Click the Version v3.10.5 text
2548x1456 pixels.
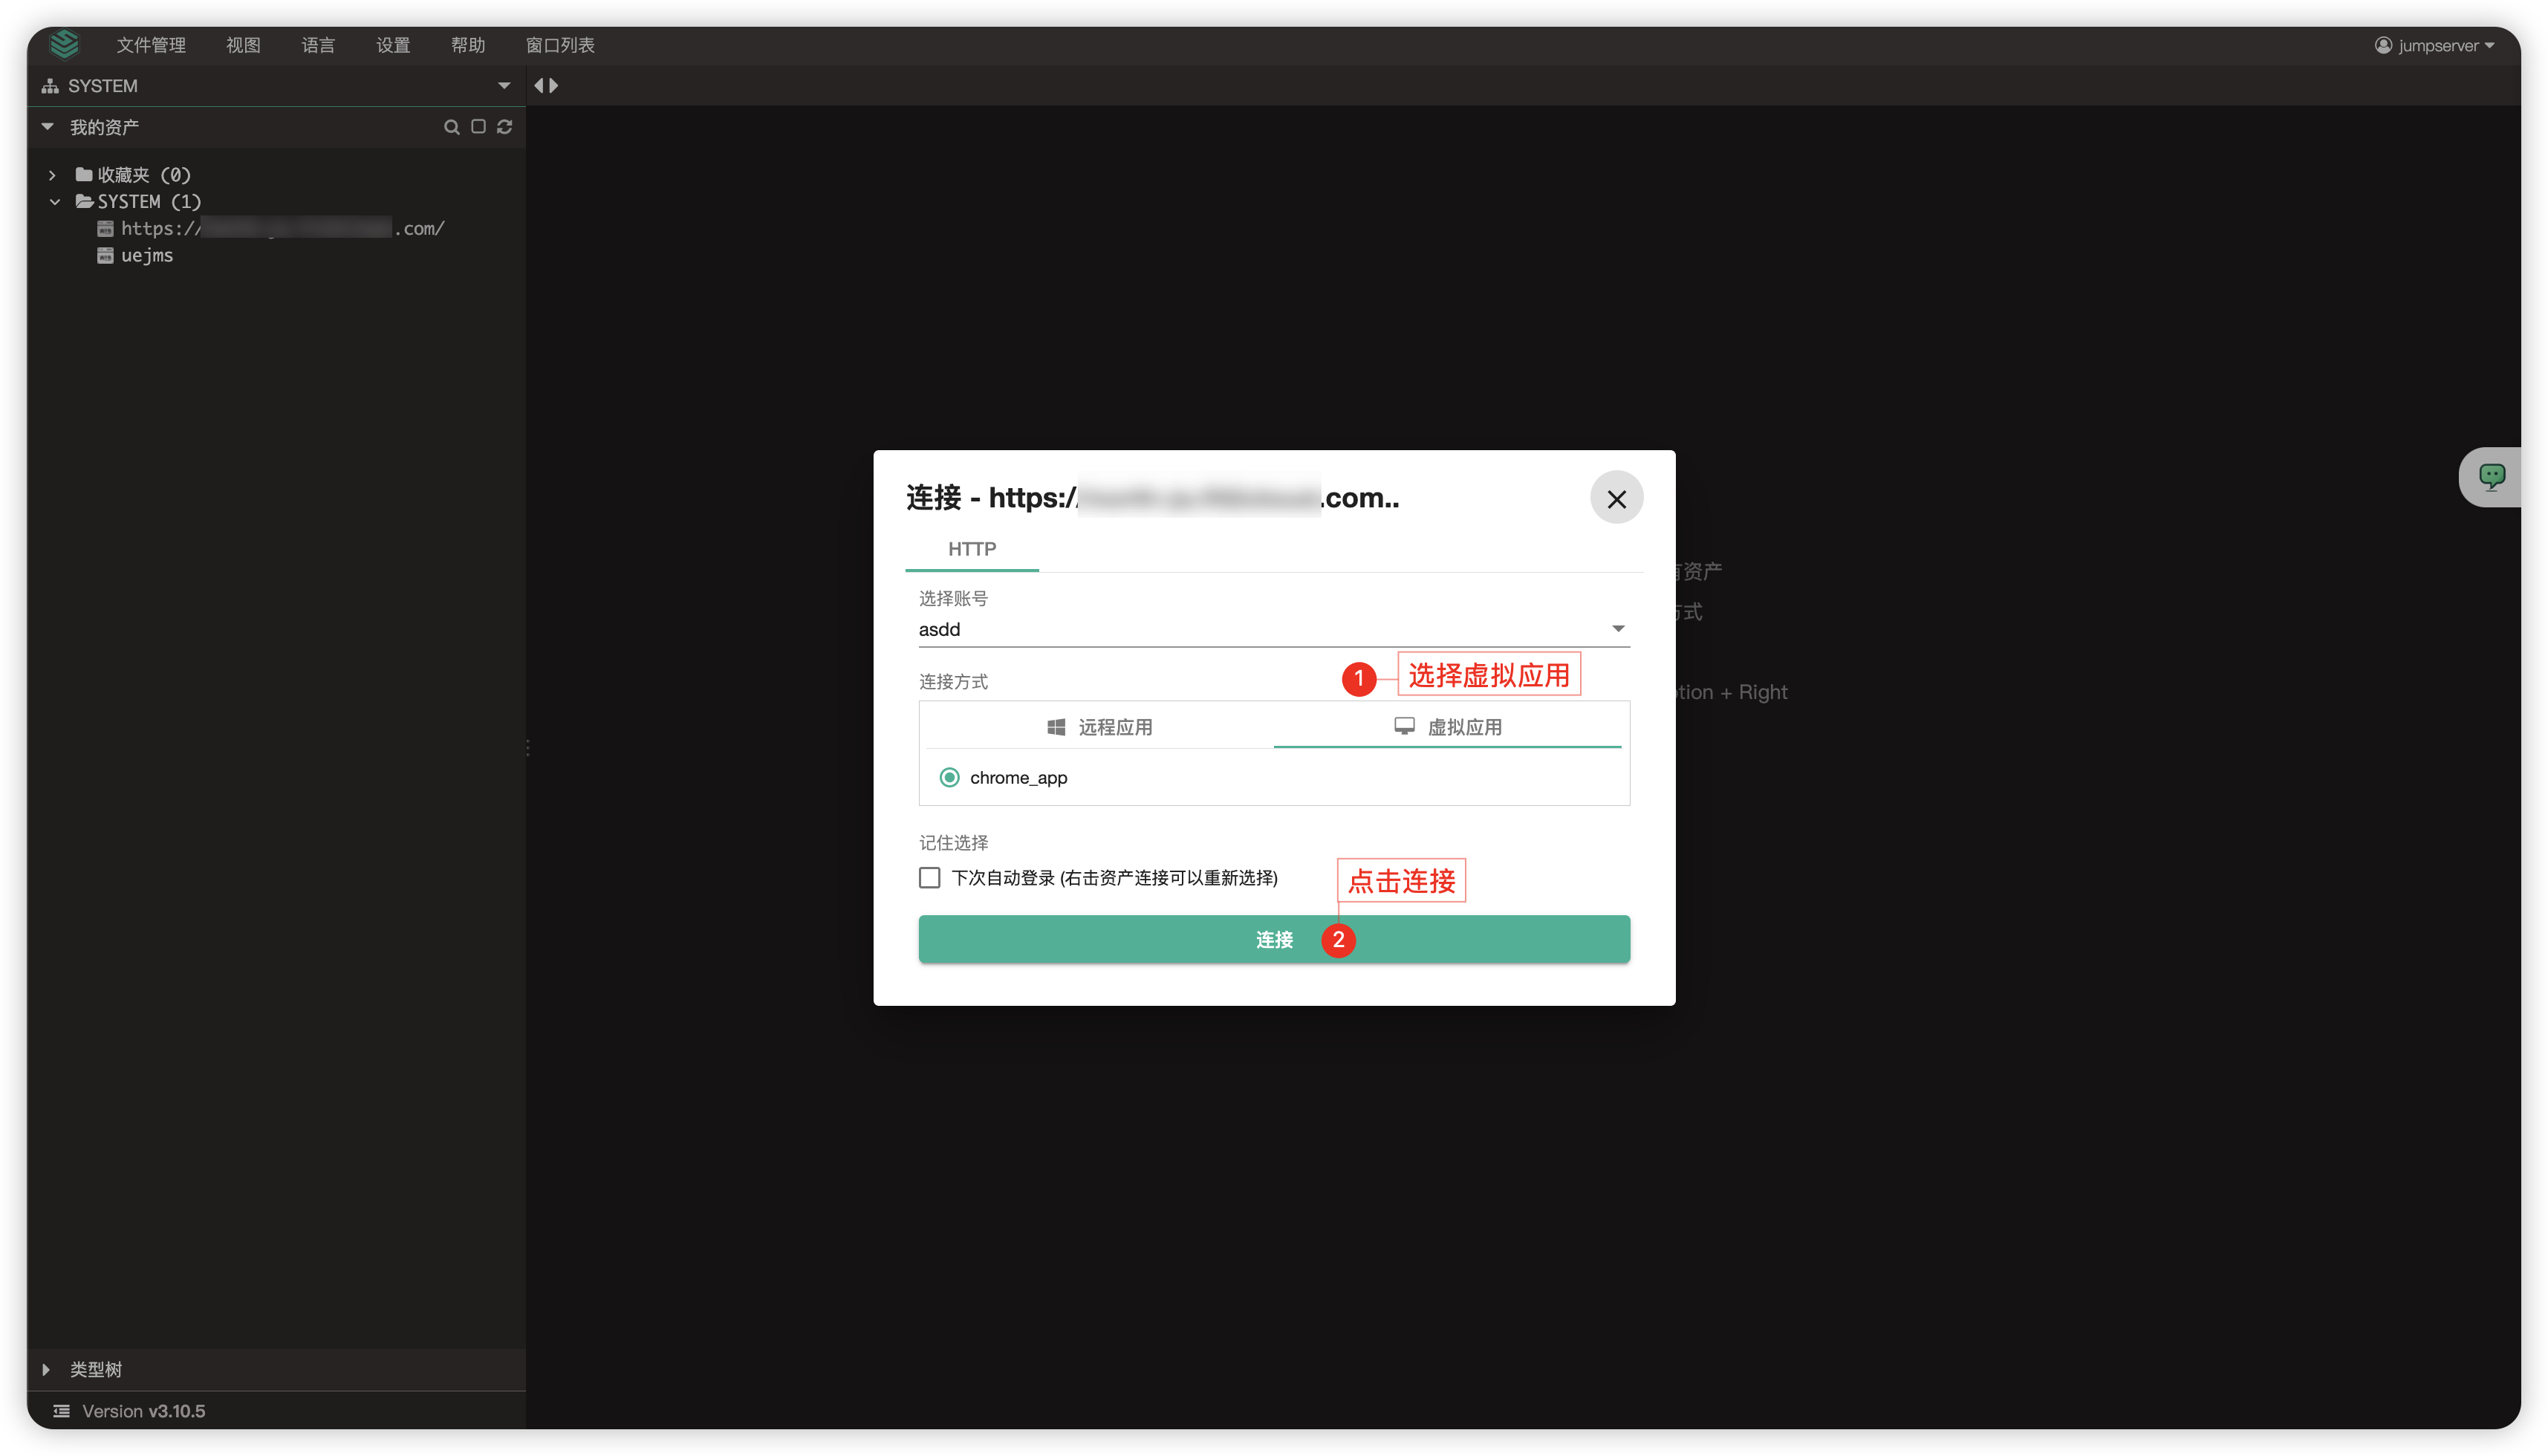(x=144, y=1411)
